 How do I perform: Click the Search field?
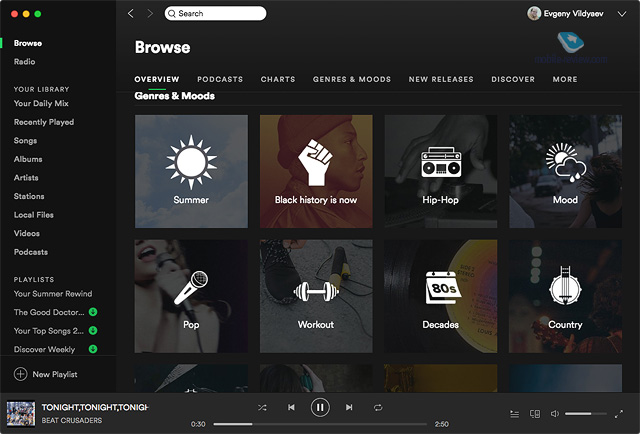point(216,13)
